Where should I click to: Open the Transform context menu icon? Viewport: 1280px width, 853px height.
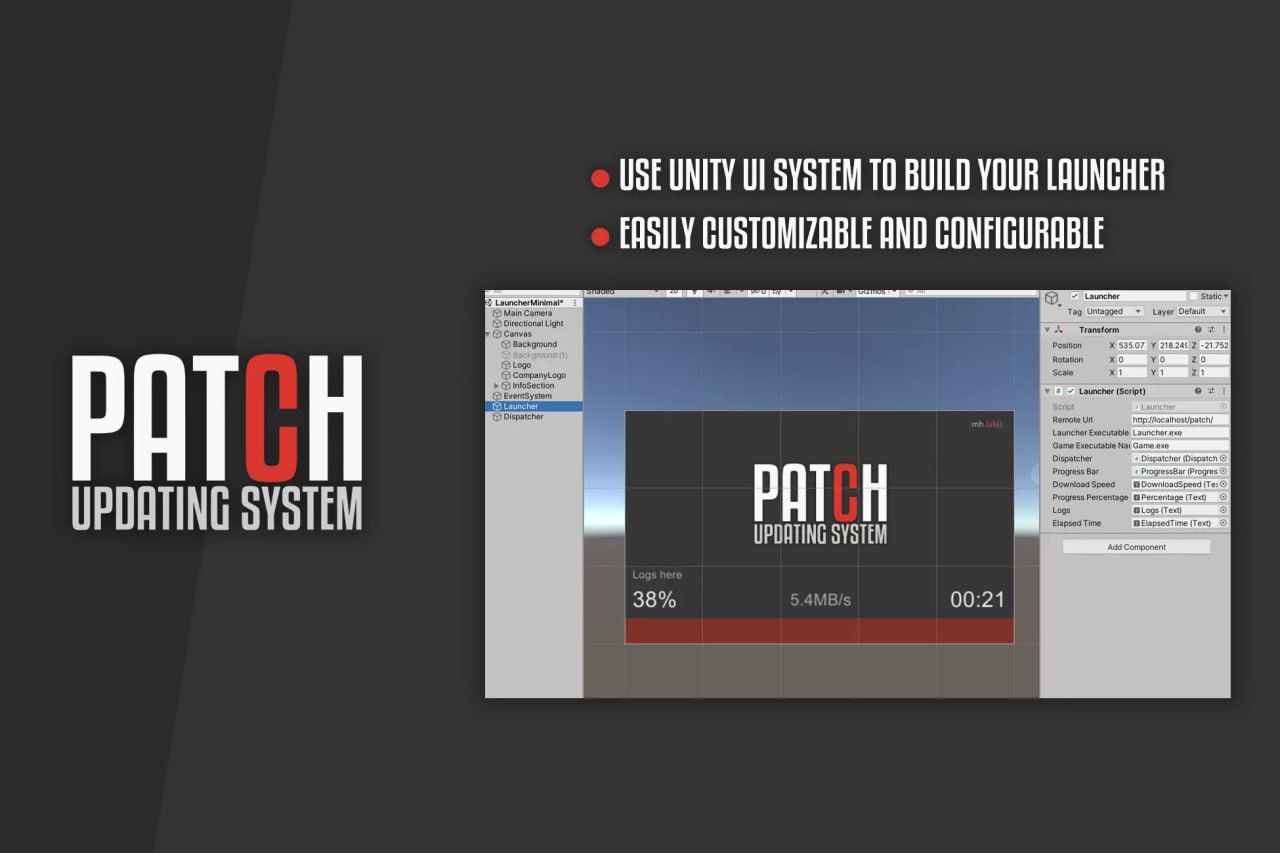point(1224,330)
